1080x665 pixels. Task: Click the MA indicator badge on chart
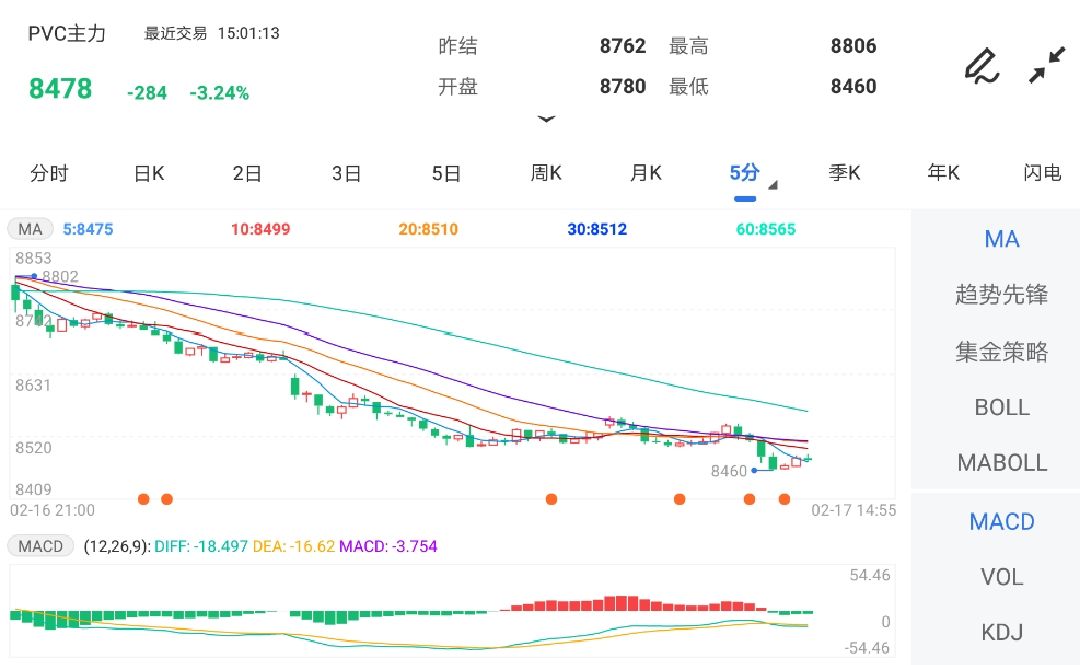[x=29, y=229]
